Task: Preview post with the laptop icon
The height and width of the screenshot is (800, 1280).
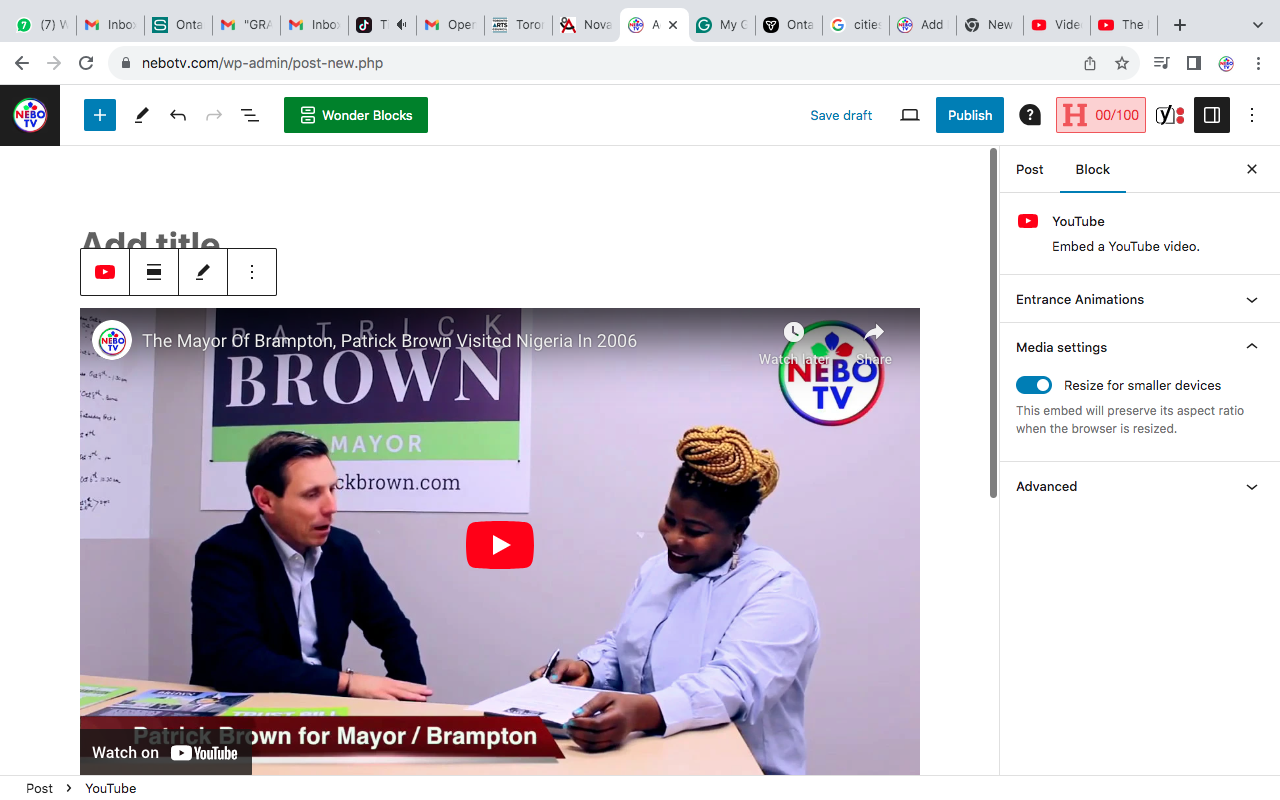Action: click(x=909, y=115)
